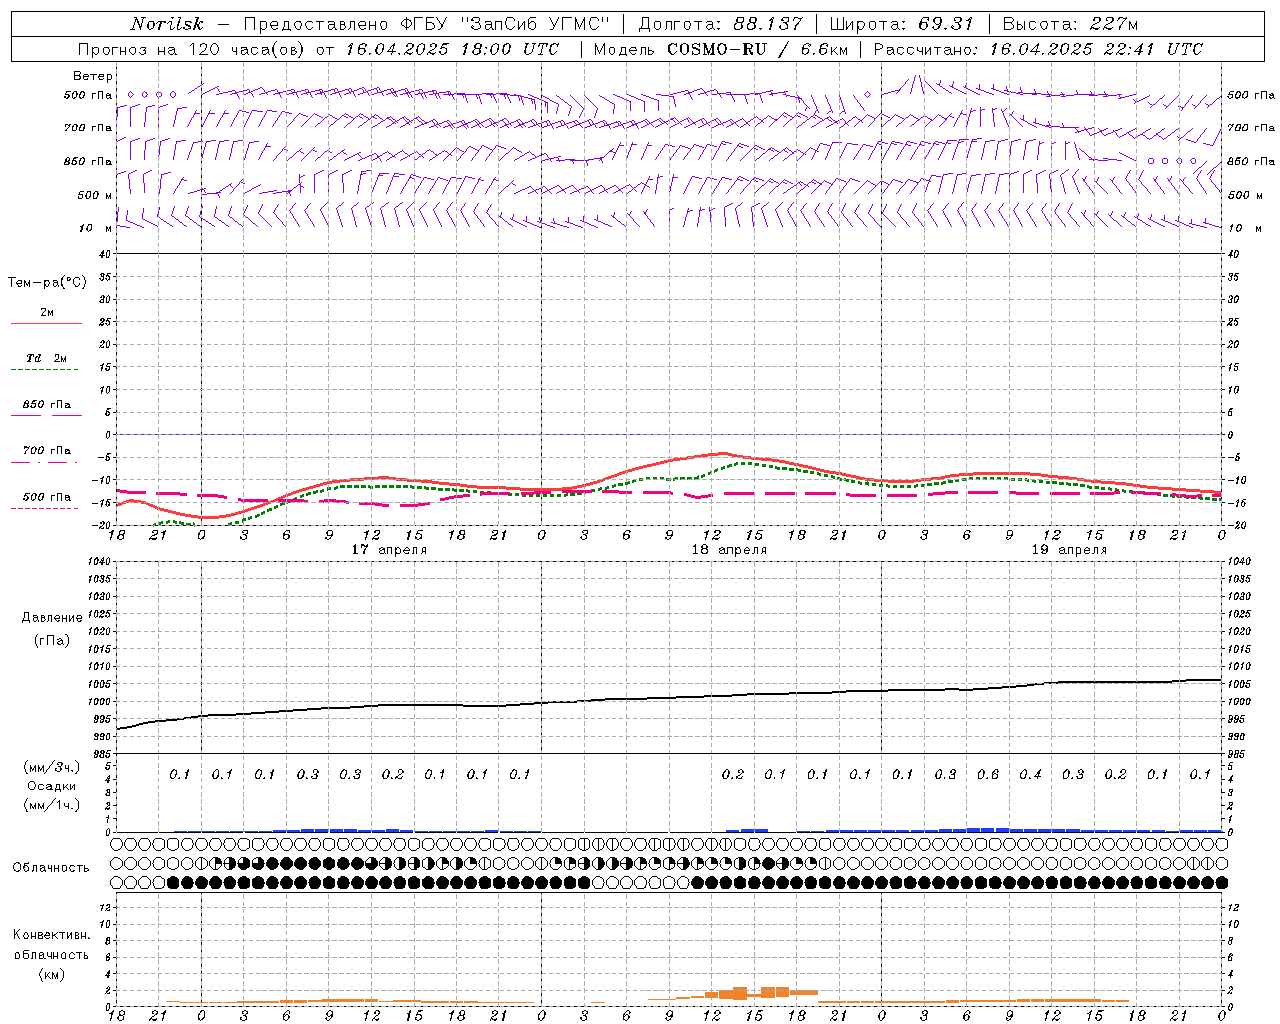Click the "17 апреля" date label

(x=388, y=550)
